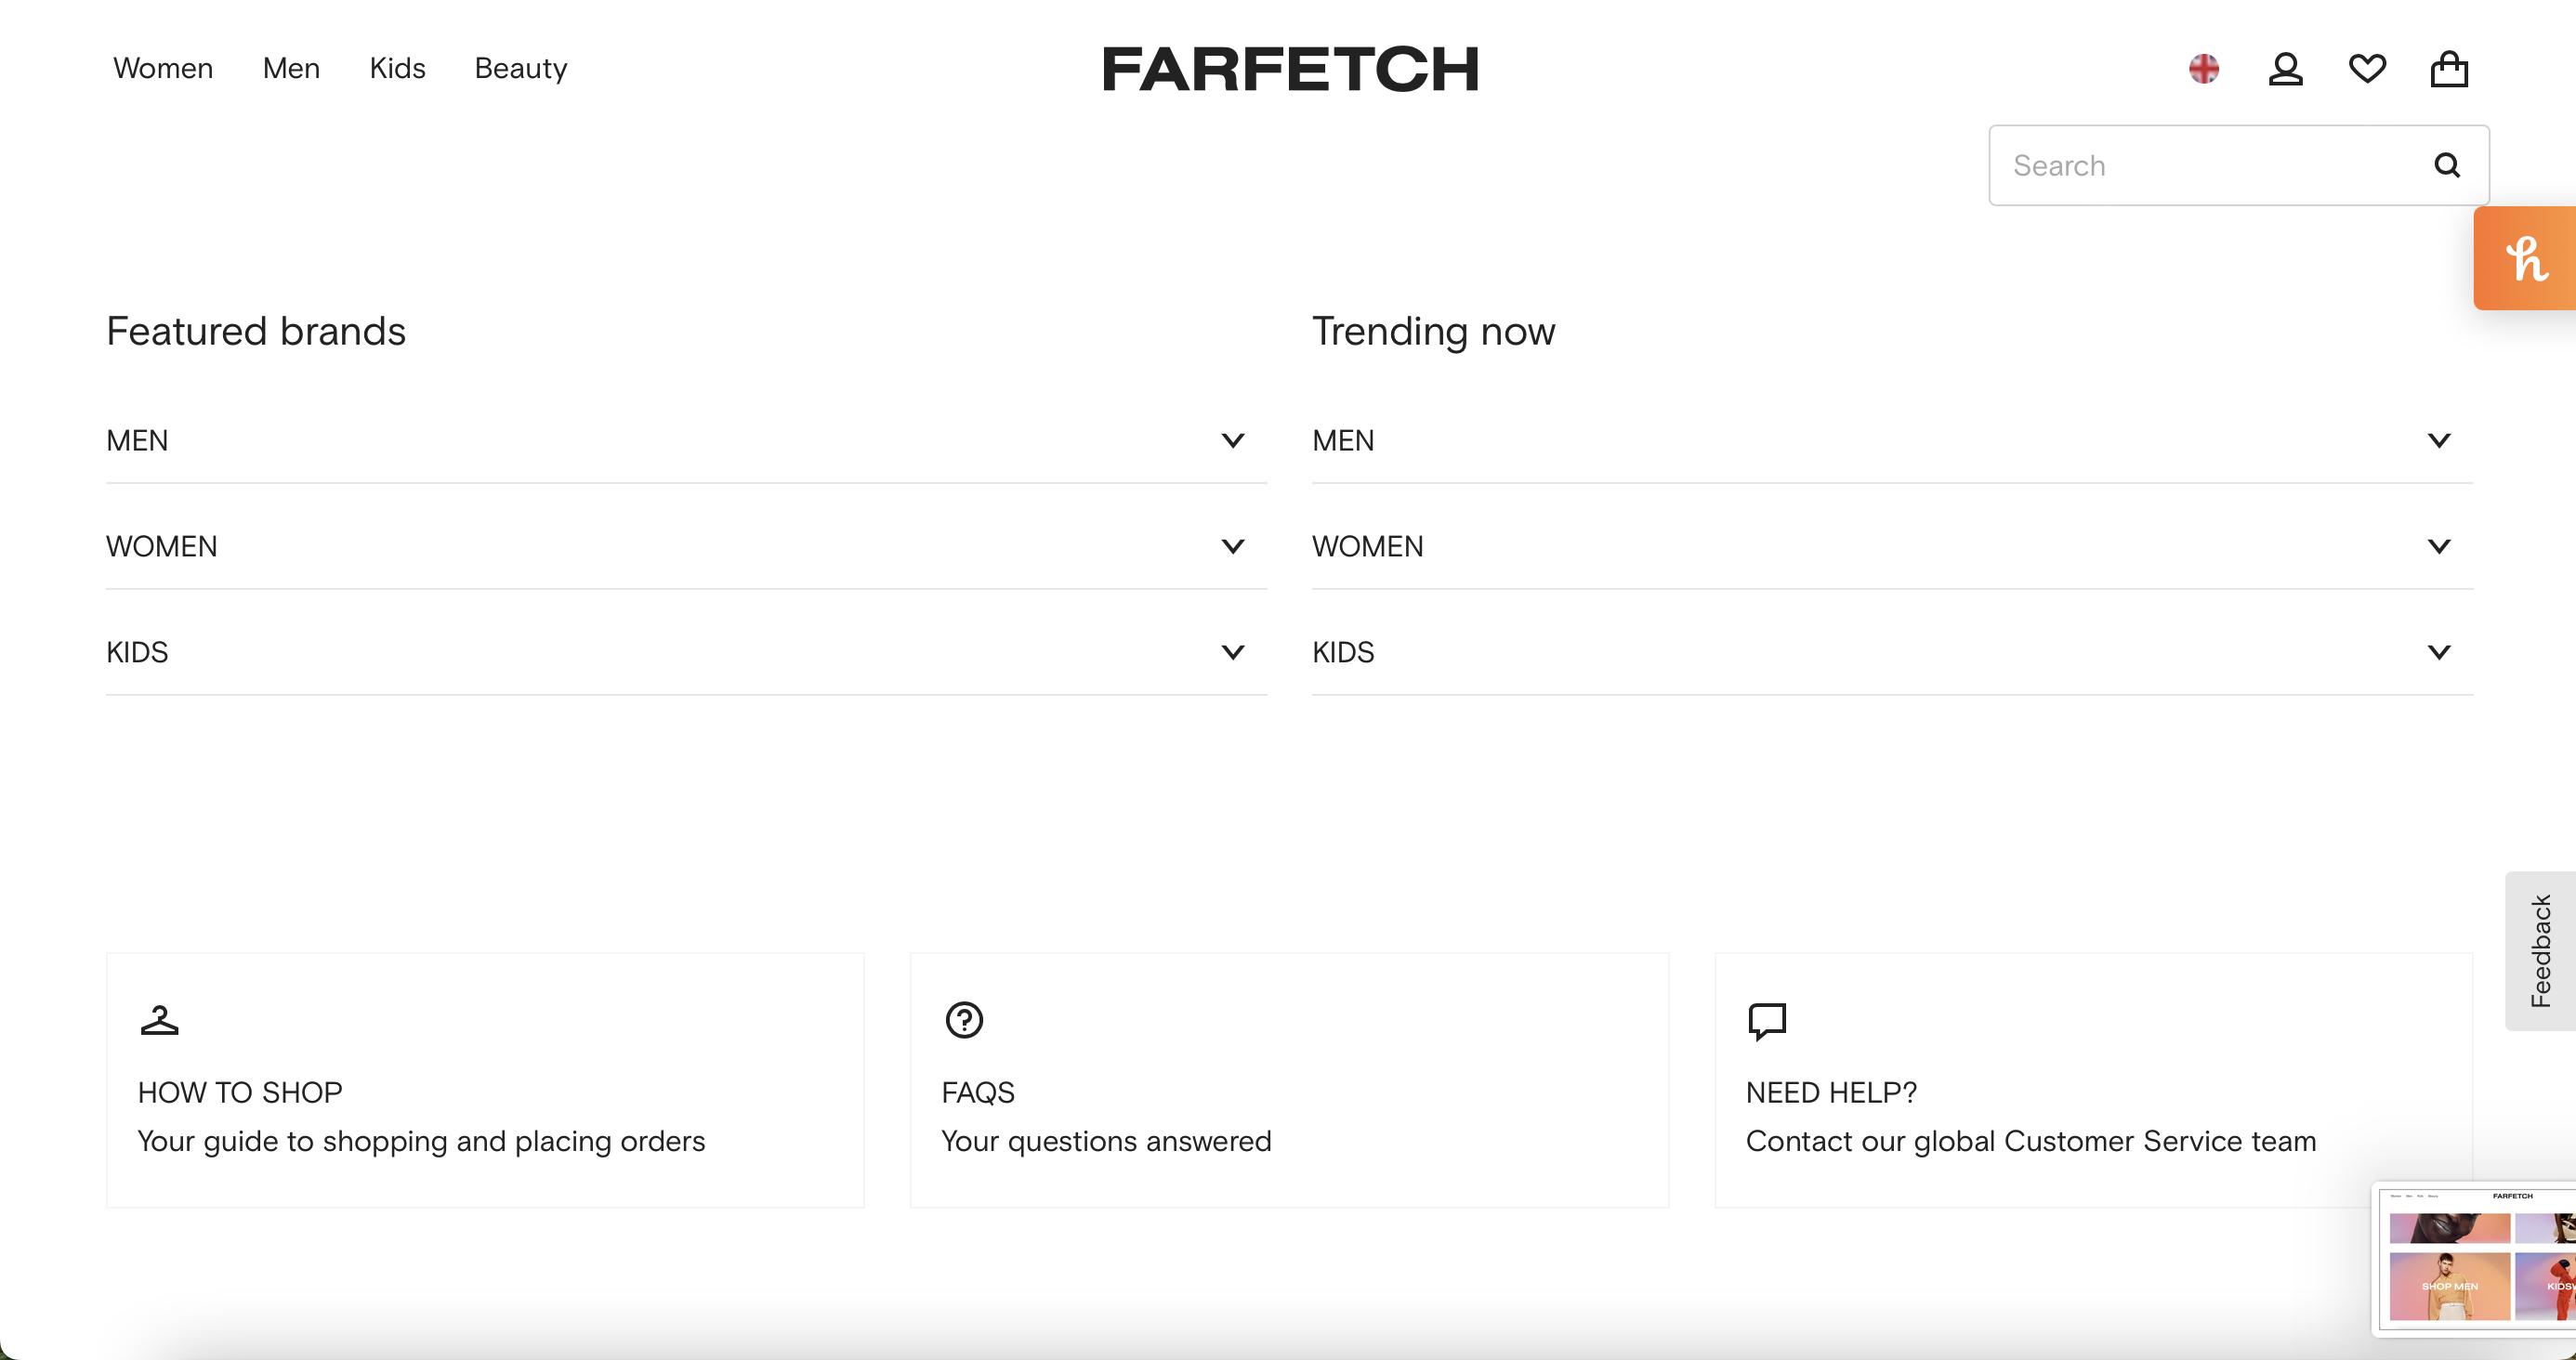
Task: Click the Feedback side button
Action: [x=2540, y=950]
